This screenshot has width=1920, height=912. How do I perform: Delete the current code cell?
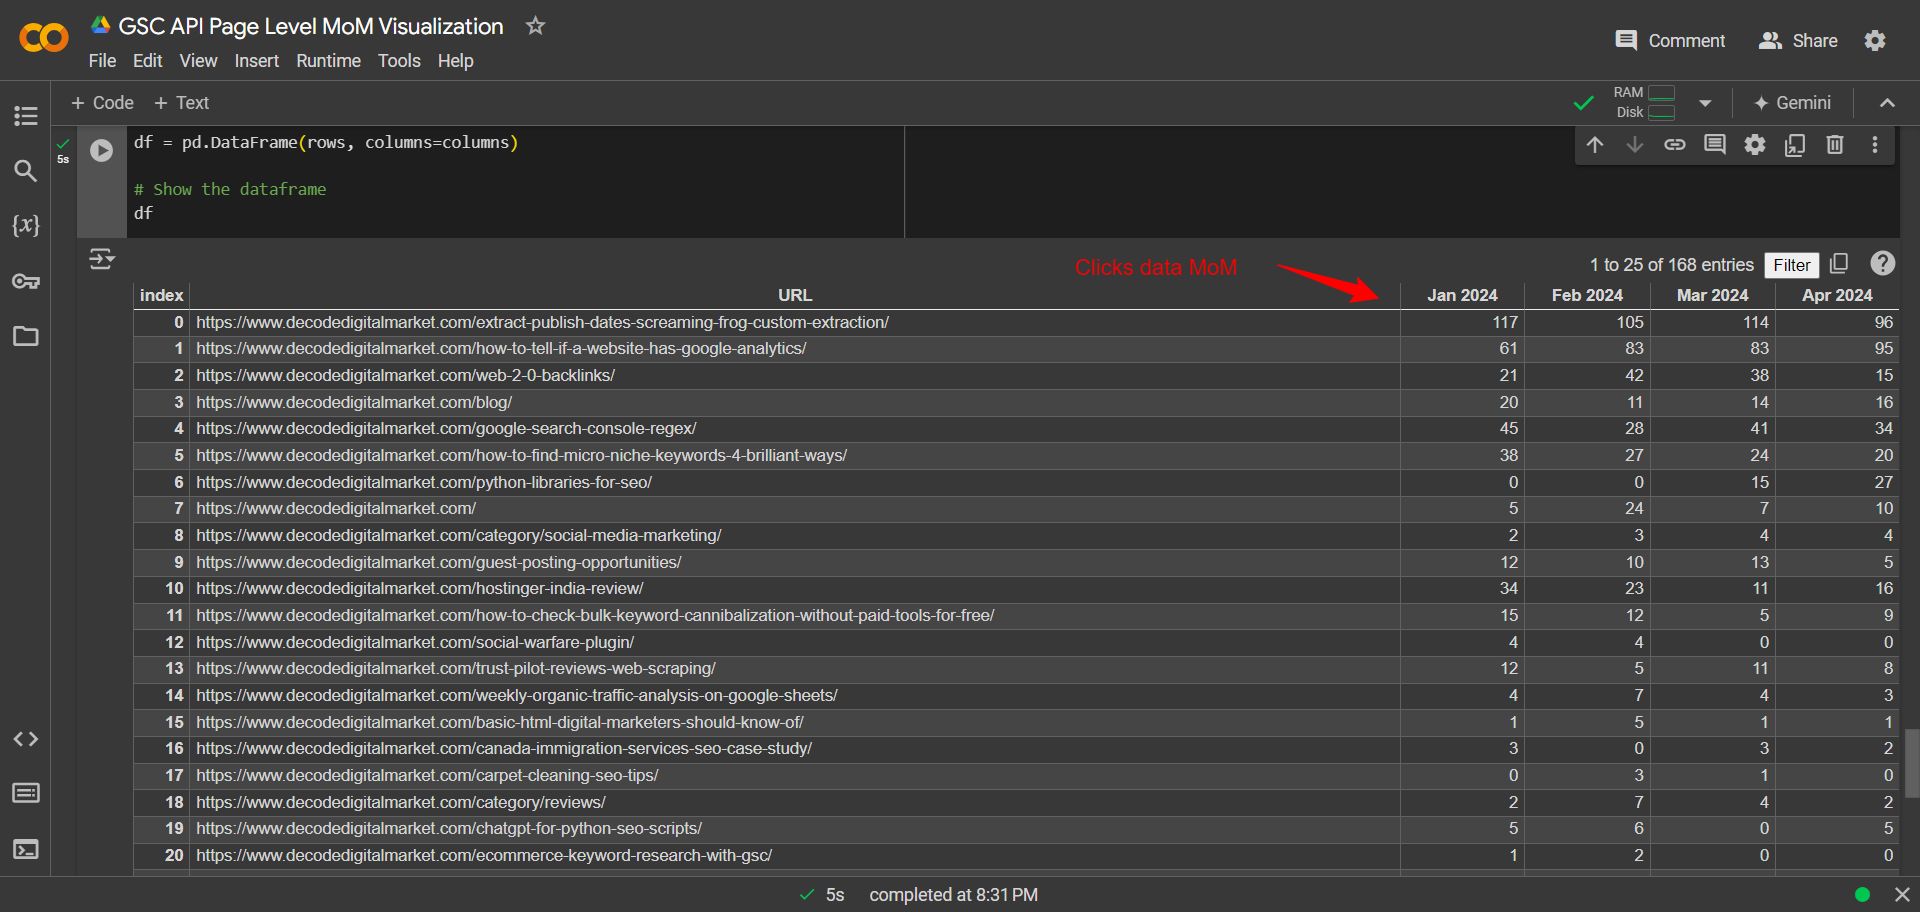pos(1835,145)
